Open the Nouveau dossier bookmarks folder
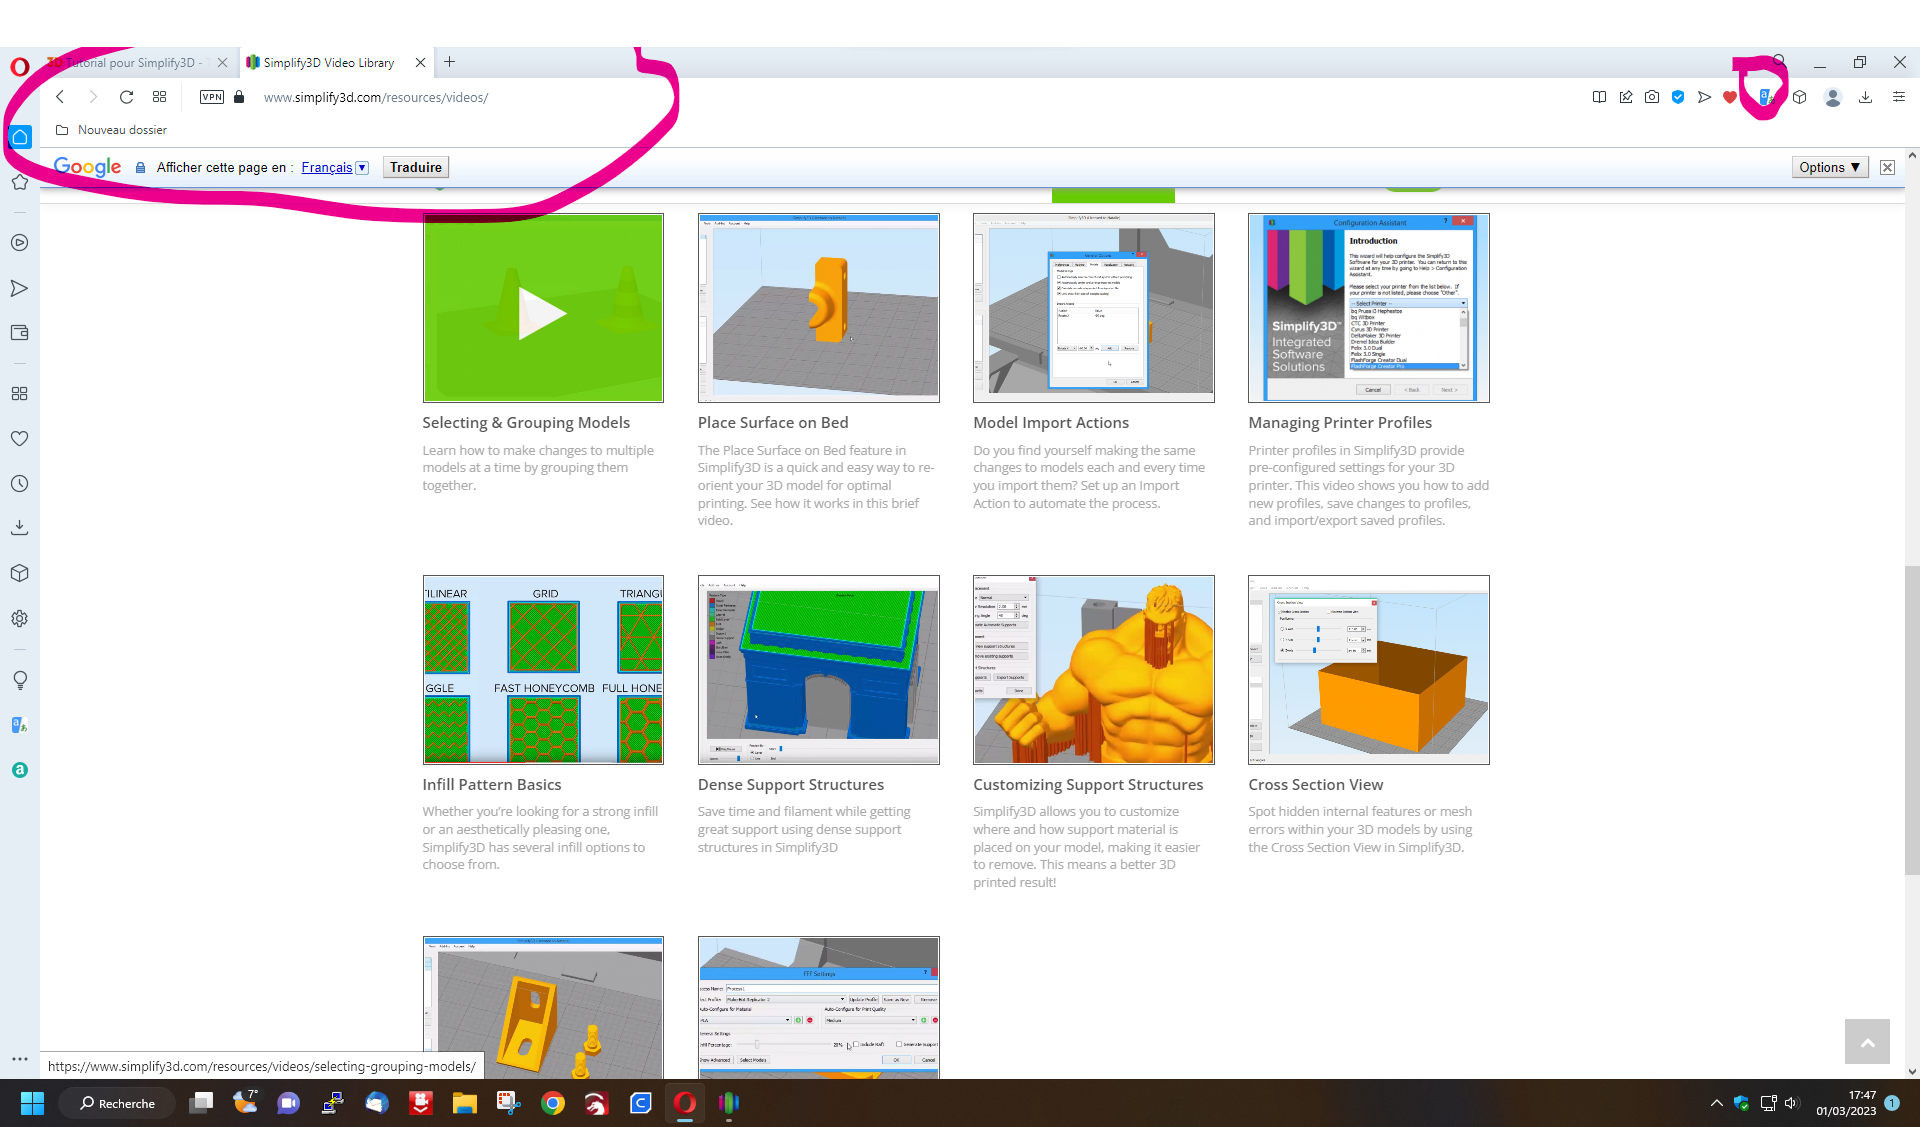 click(111, 130)
